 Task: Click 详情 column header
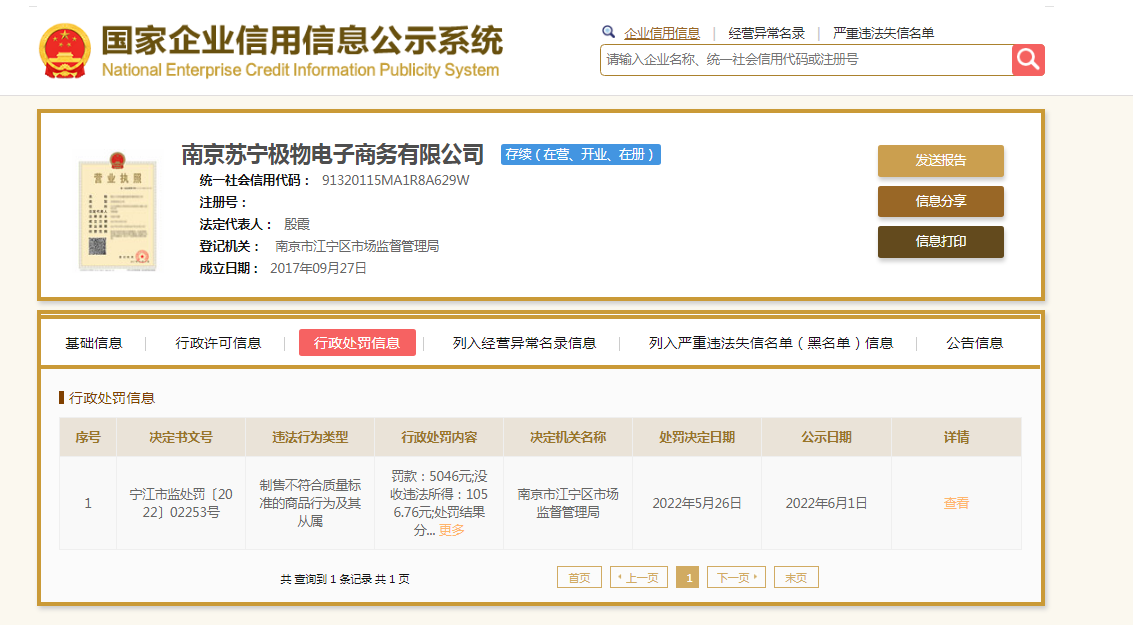(957, 437)
